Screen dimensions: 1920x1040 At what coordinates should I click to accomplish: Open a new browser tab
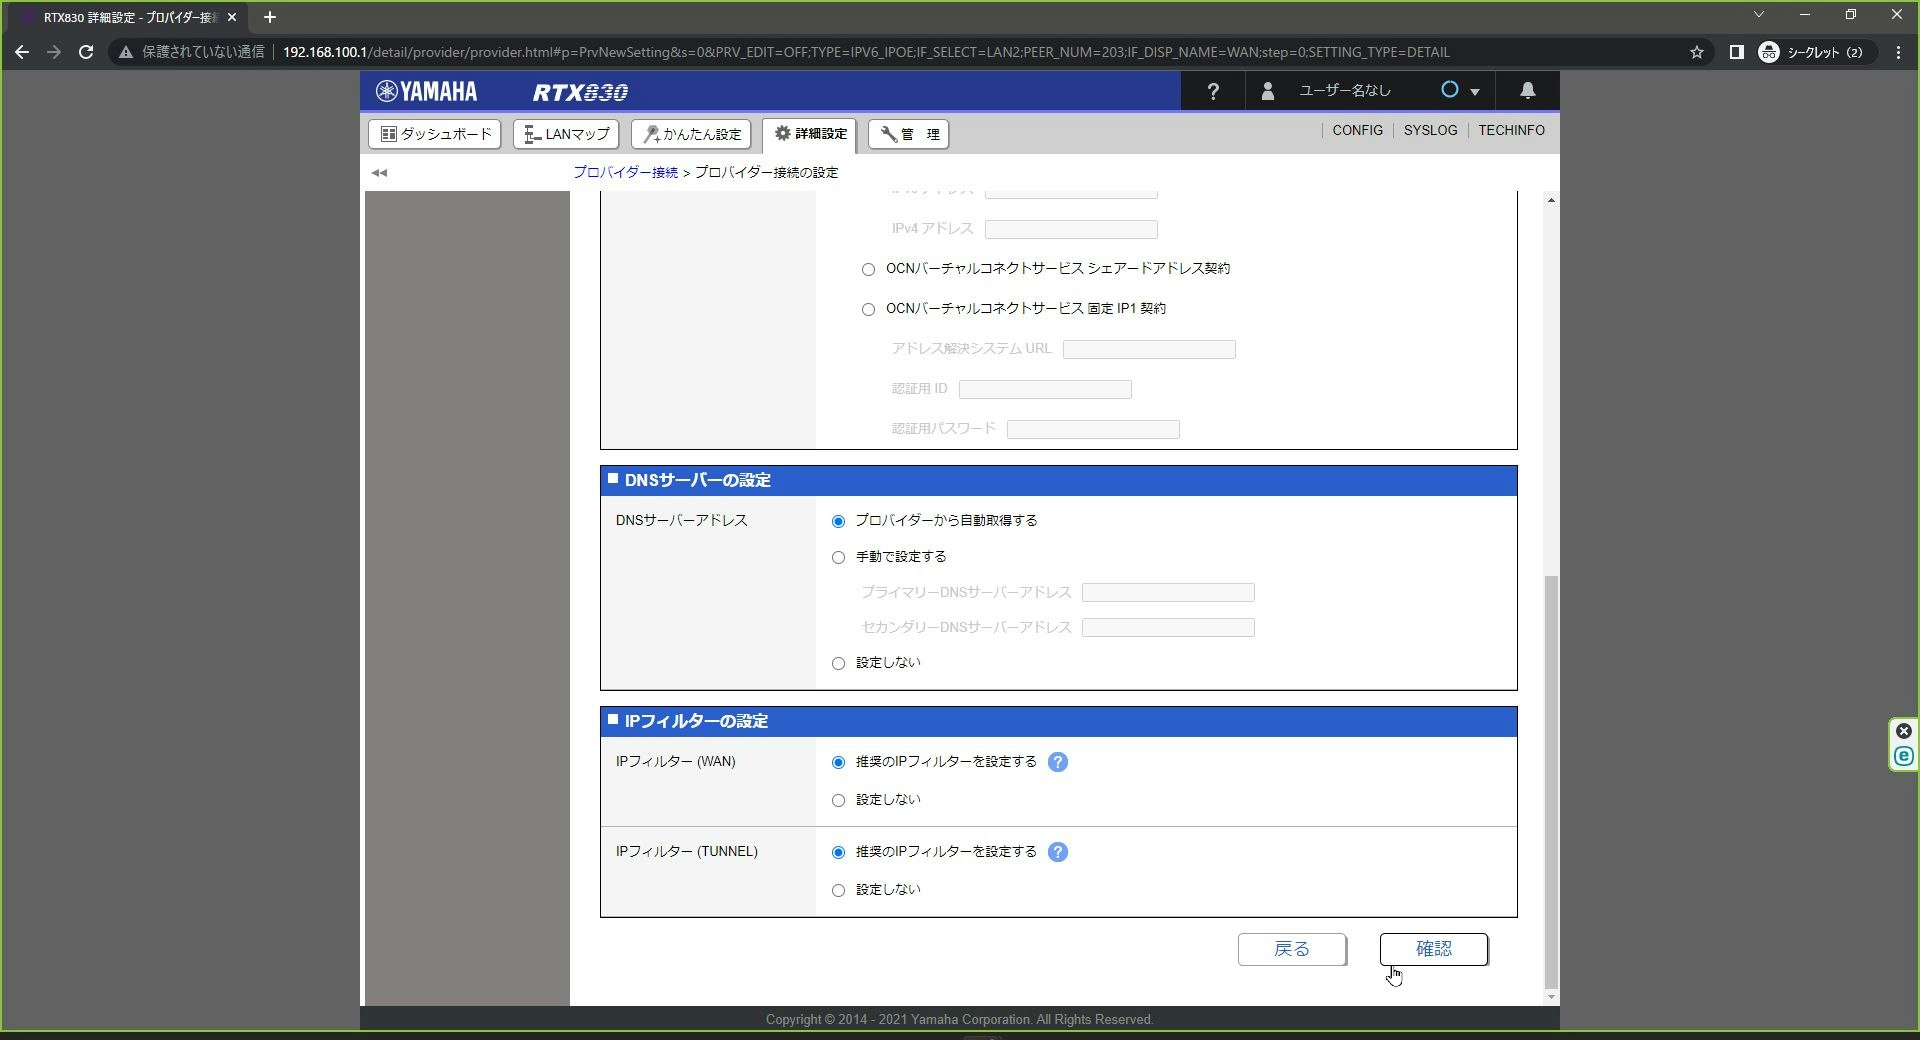click(269, 17)
